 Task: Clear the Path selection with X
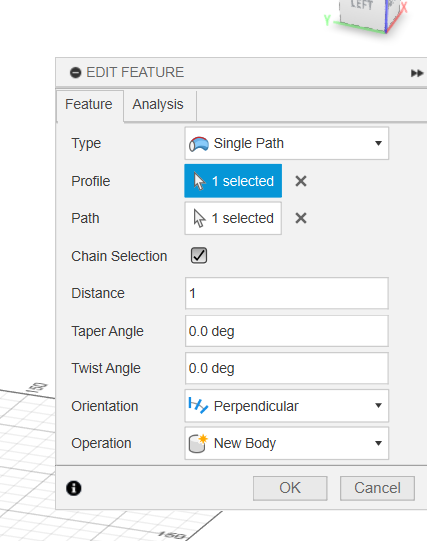pyautogui.click(x=301, y=218)
